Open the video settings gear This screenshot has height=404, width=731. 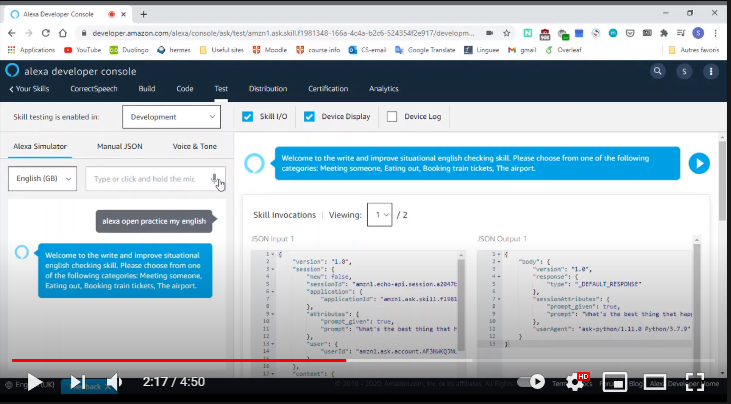(577, 382)
